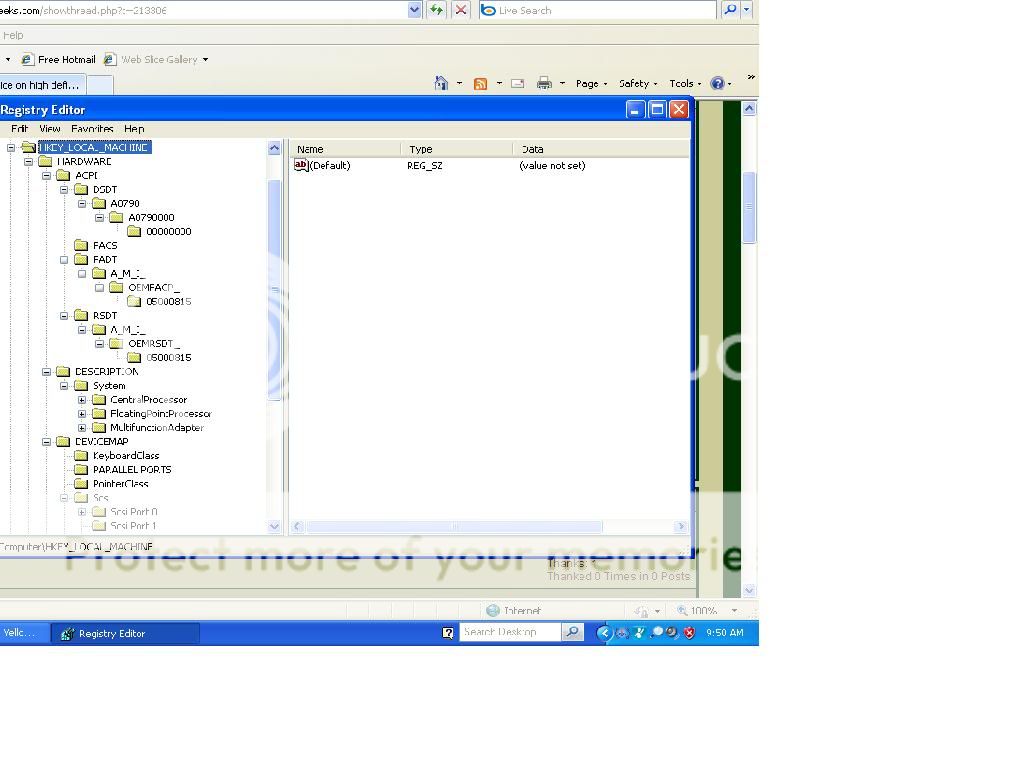Open the Read Mail icon on toolbar
1024x768 pixels.
pos(518,83)
